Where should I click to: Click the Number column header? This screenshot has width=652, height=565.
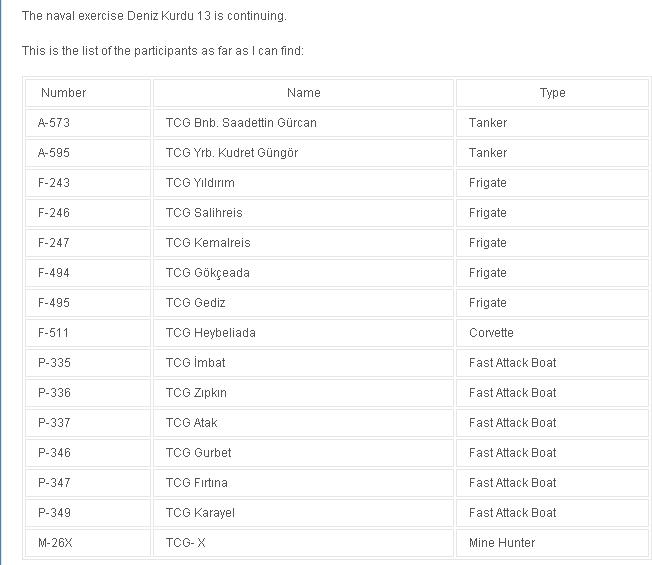[88, 93]
